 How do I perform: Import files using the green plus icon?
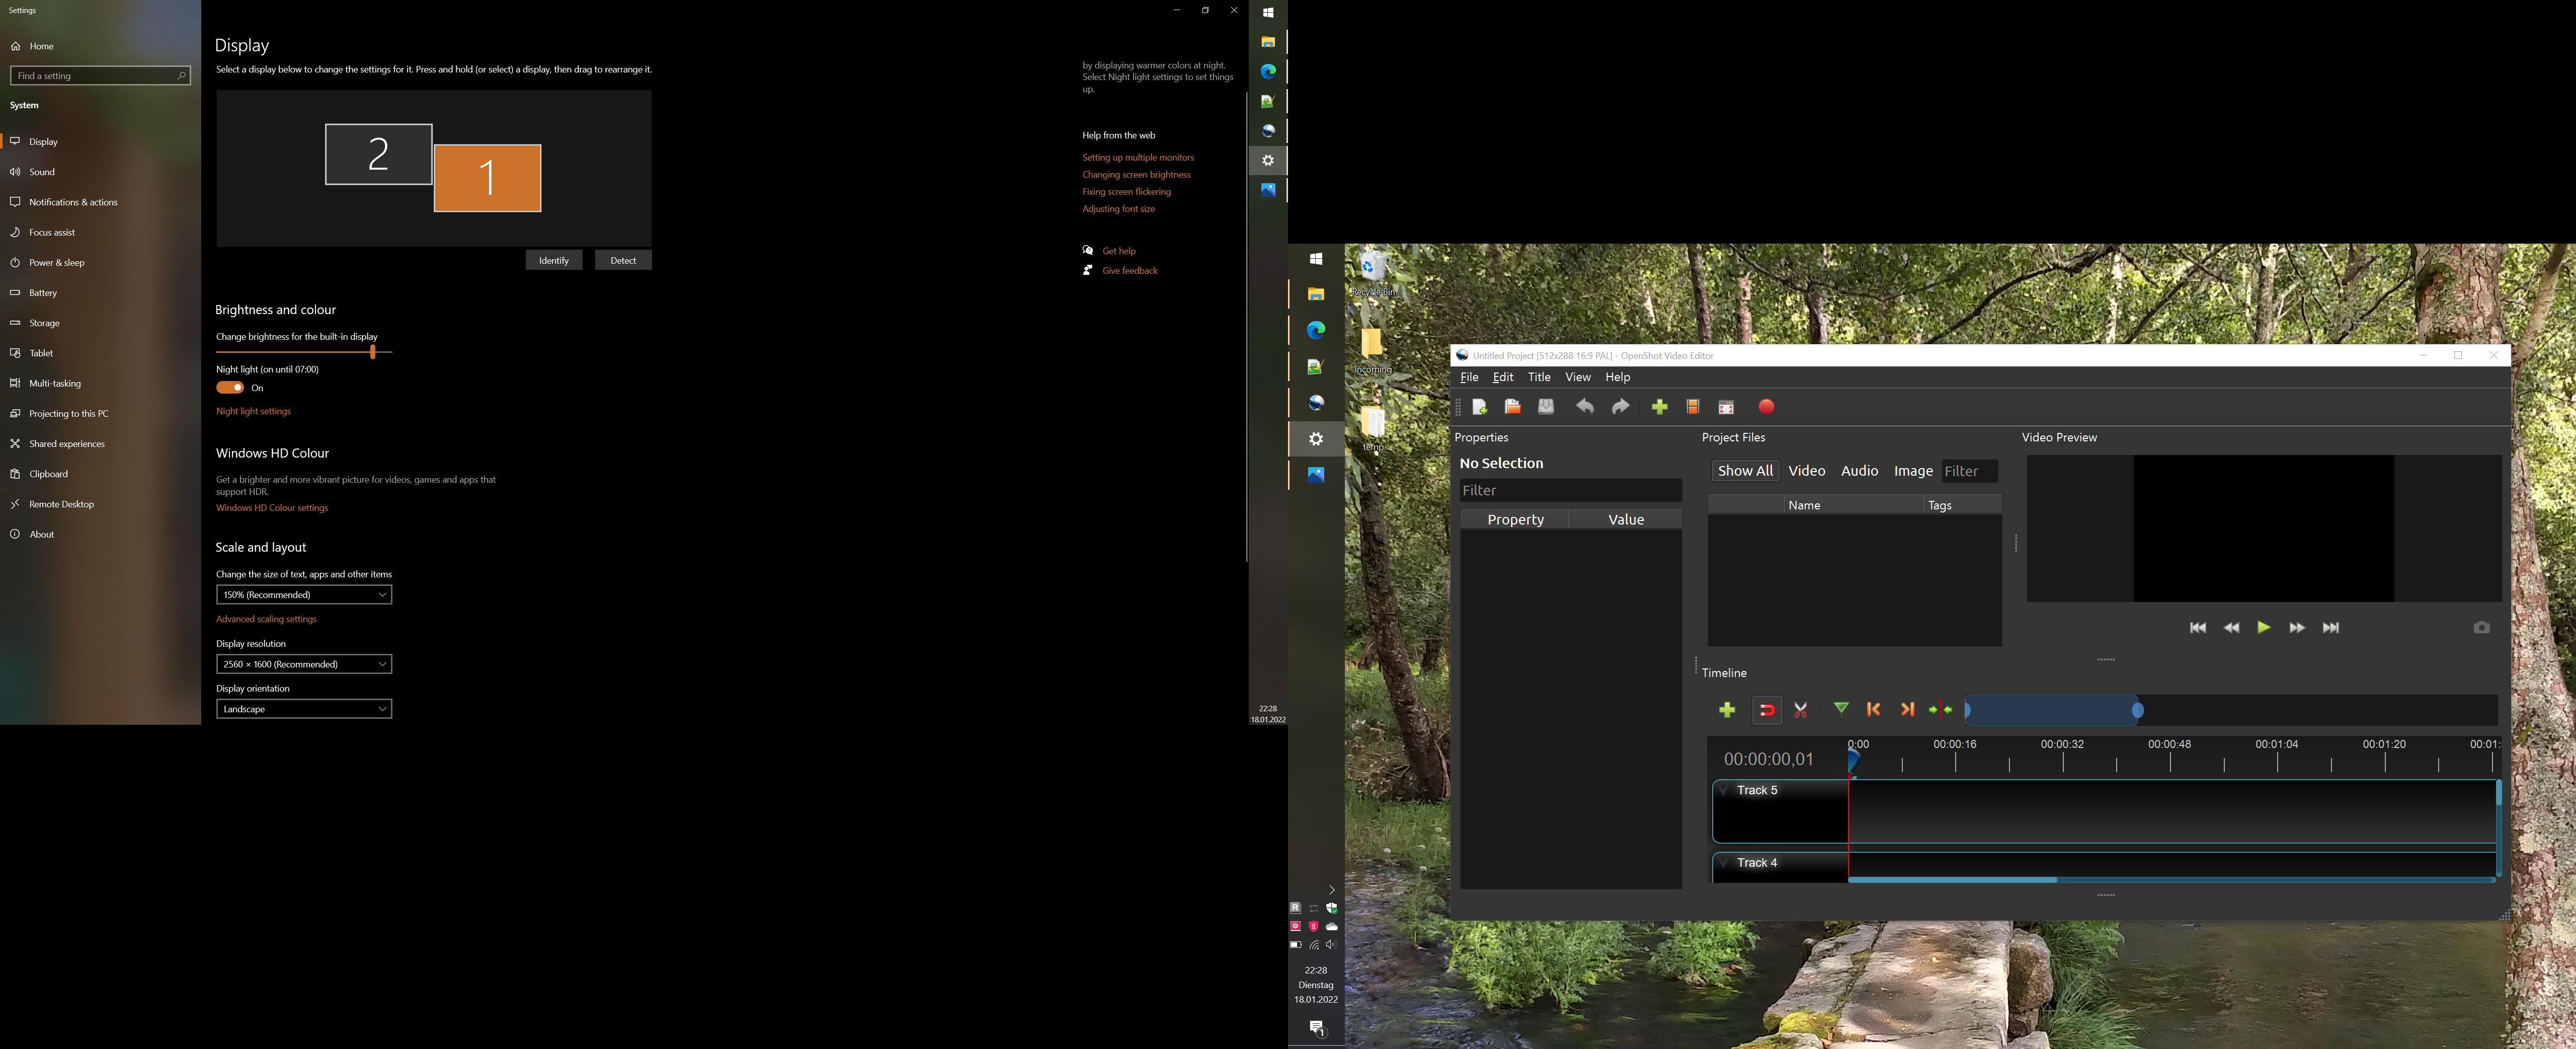coord(1660,407)
